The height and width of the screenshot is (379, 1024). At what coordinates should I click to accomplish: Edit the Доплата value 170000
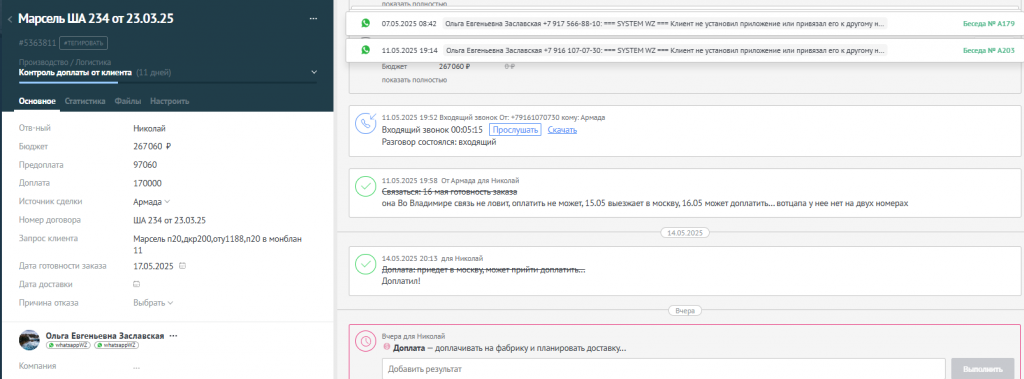[x=148, y=184]
